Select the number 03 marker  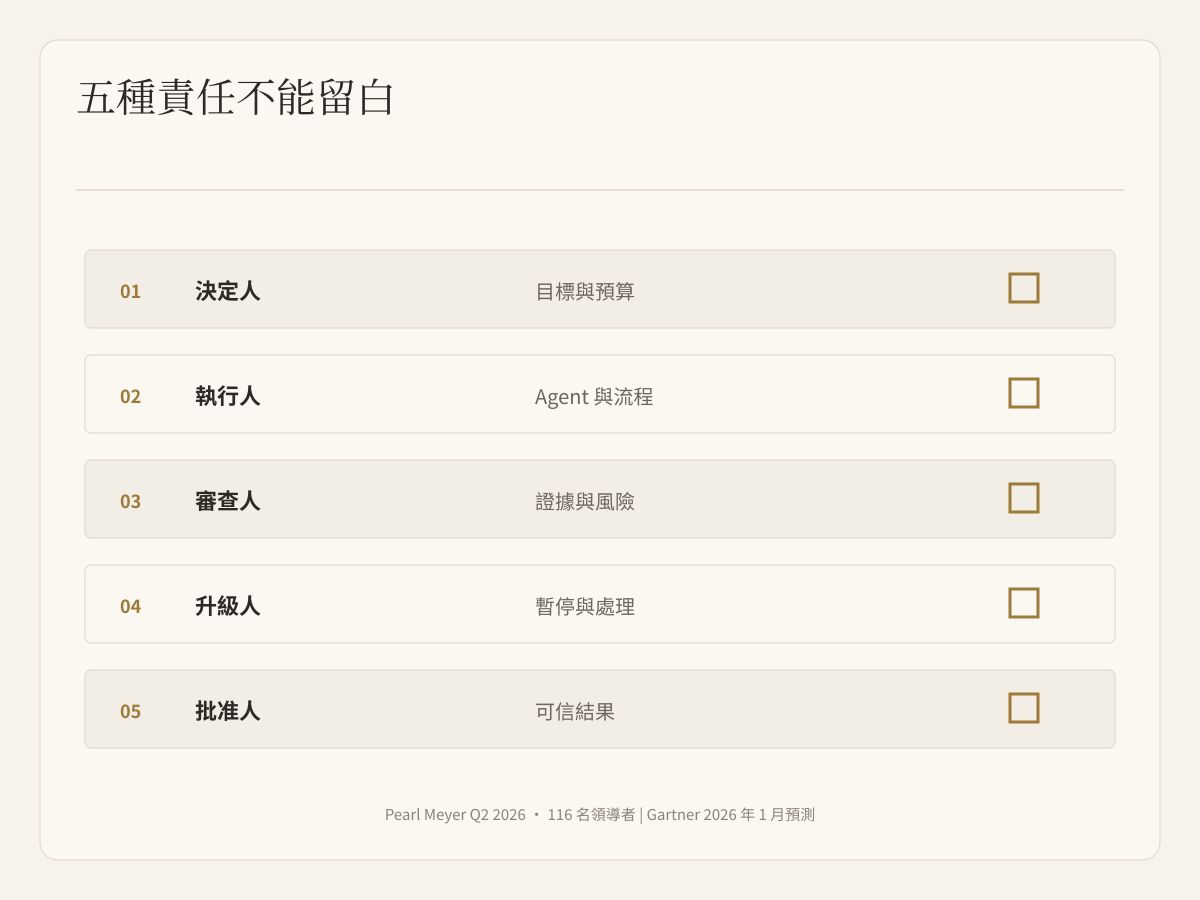click(131, 502)
